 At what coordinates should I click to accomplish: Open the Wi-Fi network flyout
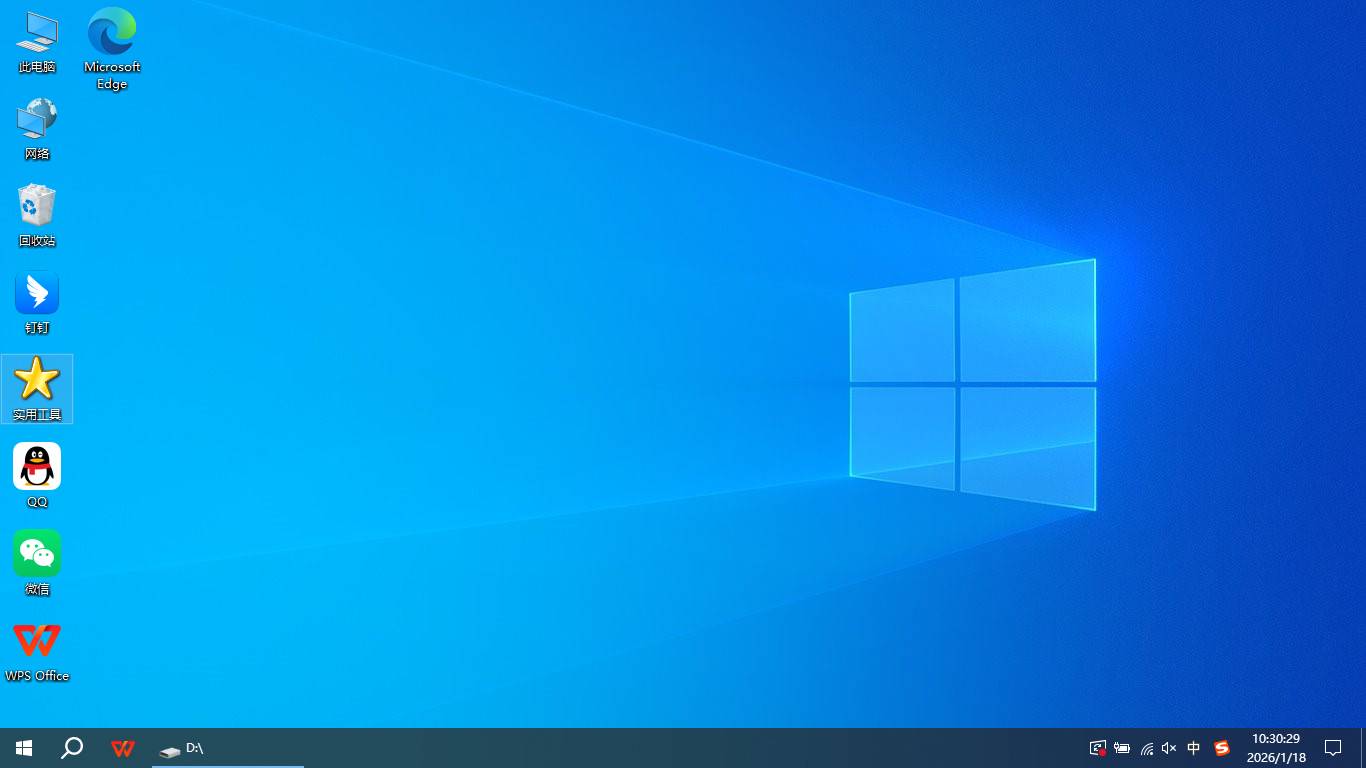coord(1146,748)
